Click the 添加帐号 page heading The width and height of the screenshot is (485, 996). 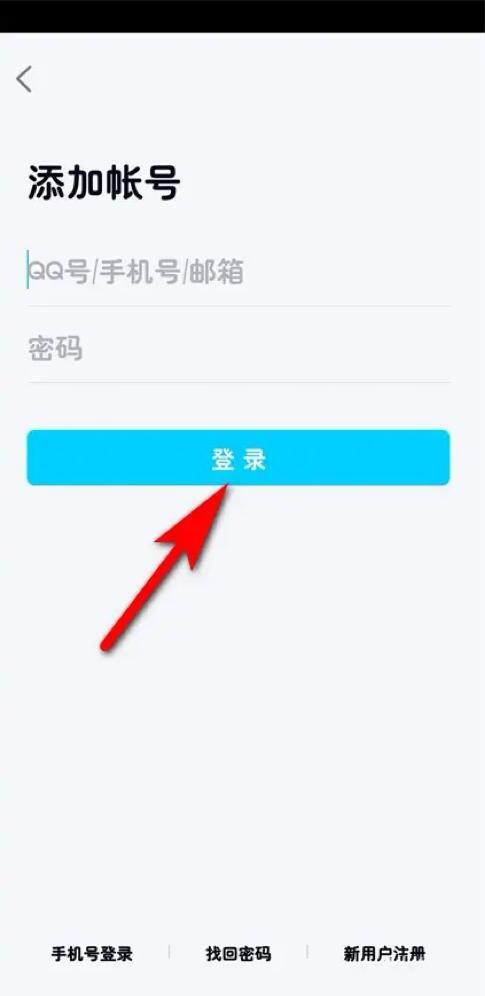coord(104,184)
